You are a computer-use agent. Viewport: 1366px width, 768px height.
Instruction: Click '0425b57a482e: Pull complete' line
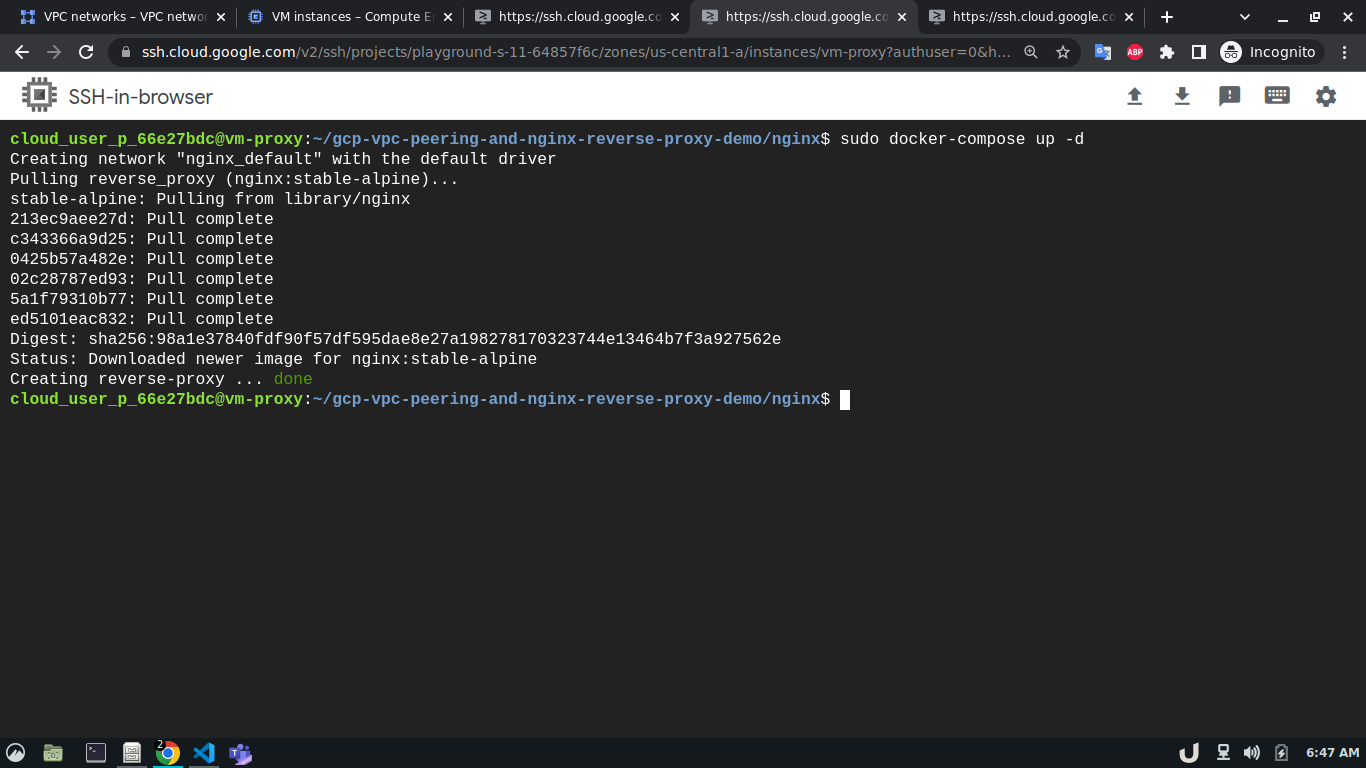(142, 259)
